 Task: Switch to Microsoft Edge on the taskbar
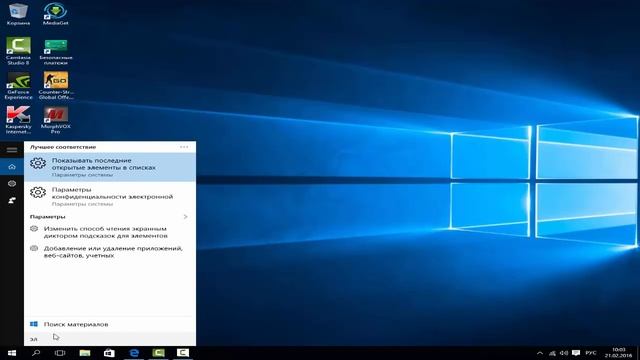134,353
